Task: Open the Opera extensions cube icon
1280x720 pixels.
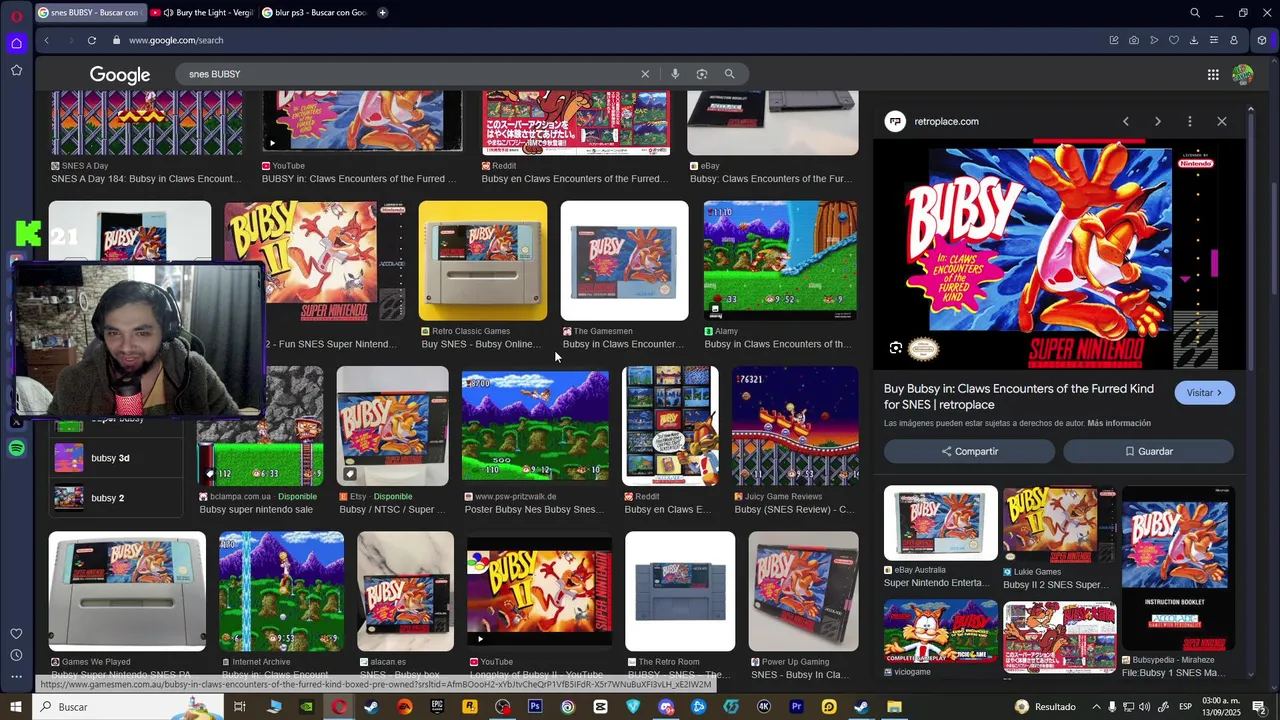Action: (x=1262, y=40)
